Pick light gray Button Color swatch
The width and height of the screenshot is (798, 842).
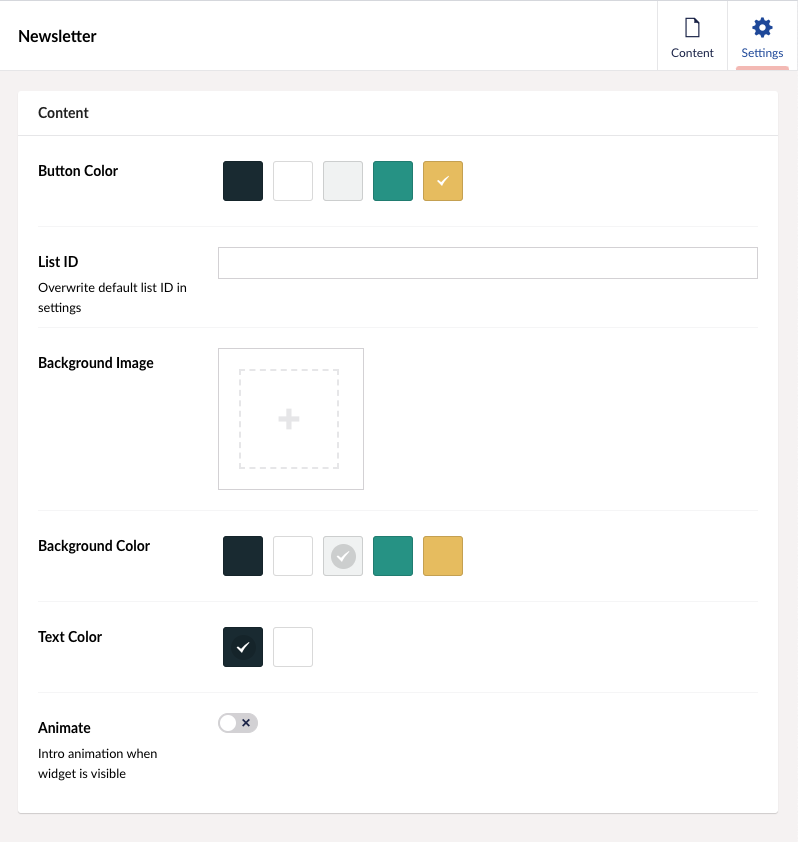[343, 181]
